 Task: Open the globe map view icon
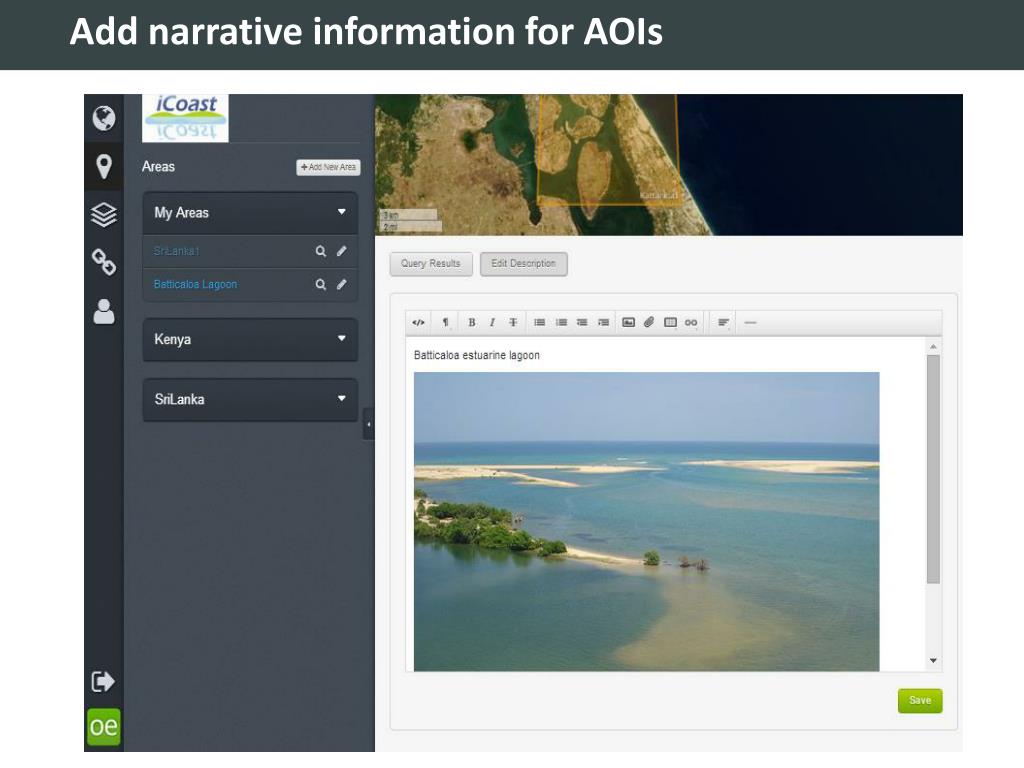click(104, 118)
